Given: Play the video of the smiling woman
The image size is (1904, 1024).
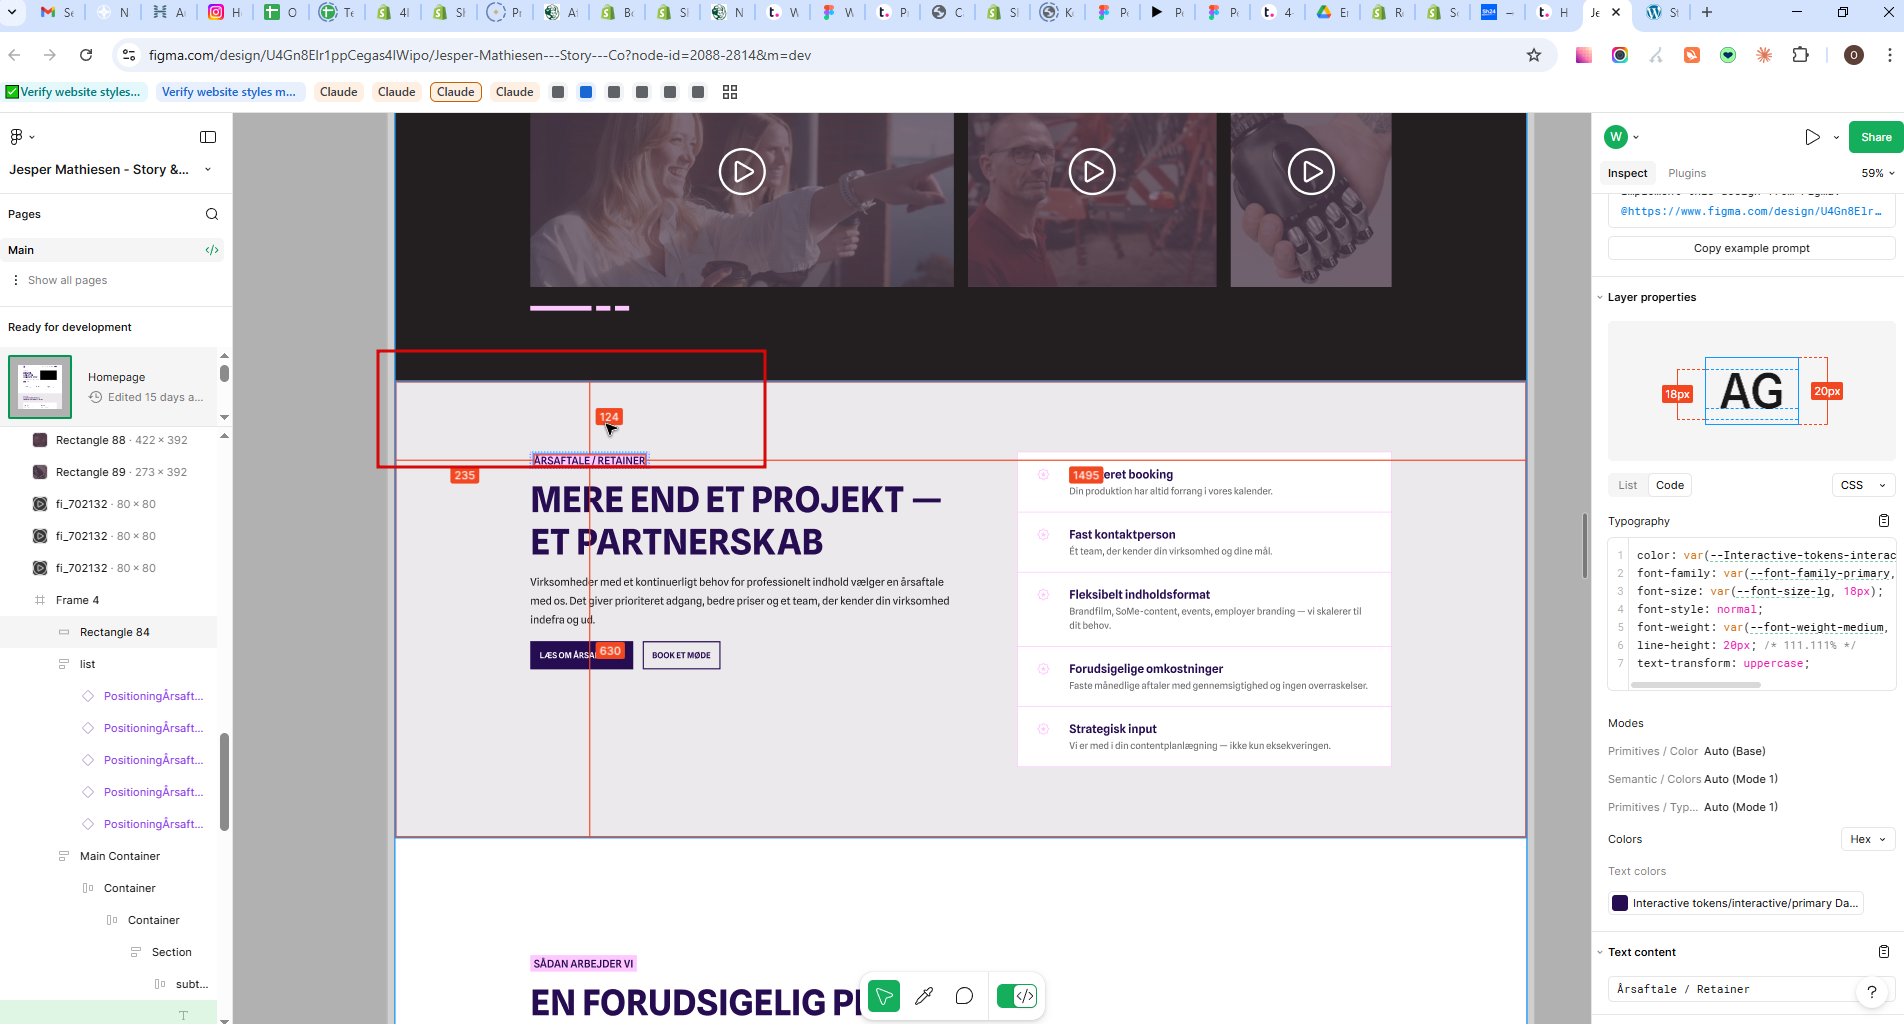Looking at the screenshot, I should click(742, 172).
